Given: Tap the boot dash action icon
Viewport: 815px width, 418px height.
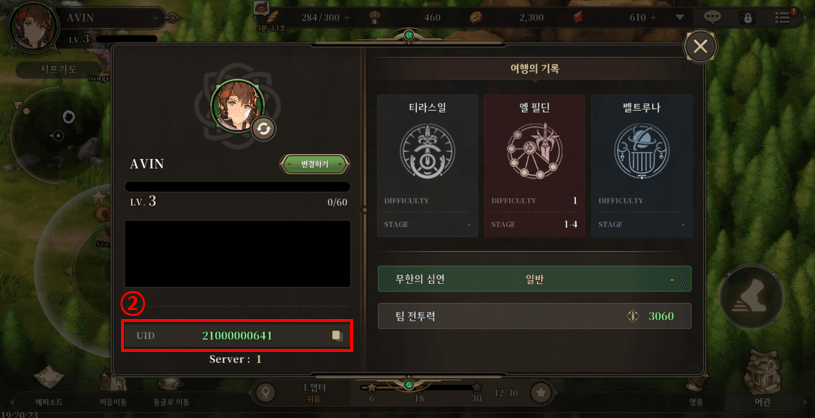Looking at the screenshot, I should pos(751,296).
